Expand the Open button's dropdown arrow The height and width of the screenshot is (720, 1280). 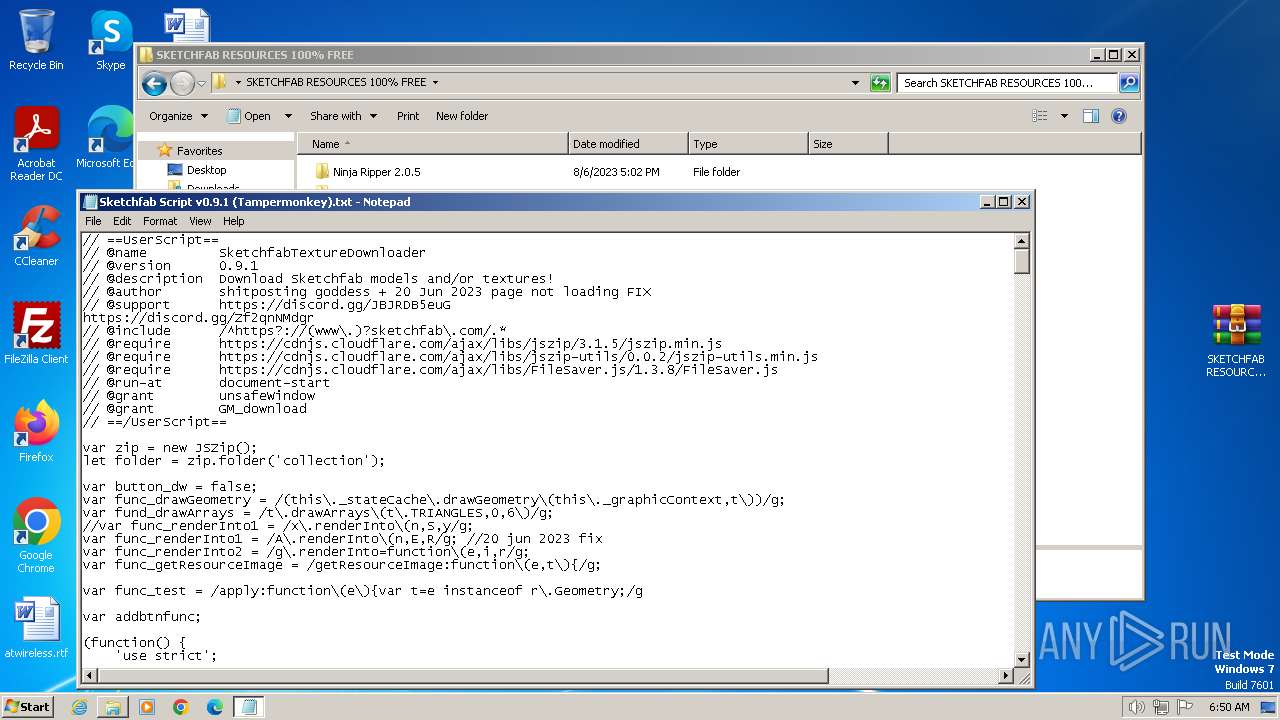288,116
